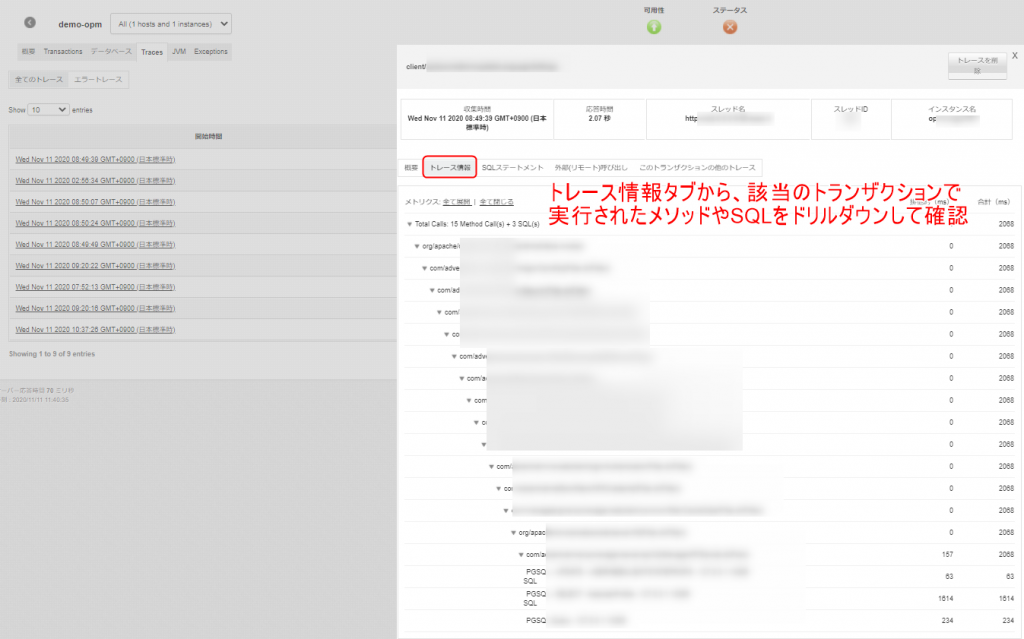The image size is (1024, 639).
Task: Open the Show entries count dropdown
Action: pos(48,110)
